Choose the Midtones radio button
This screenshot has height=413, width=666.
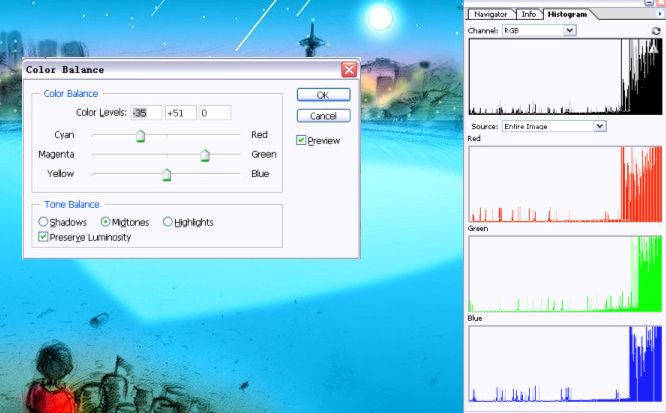coord(105,222)
